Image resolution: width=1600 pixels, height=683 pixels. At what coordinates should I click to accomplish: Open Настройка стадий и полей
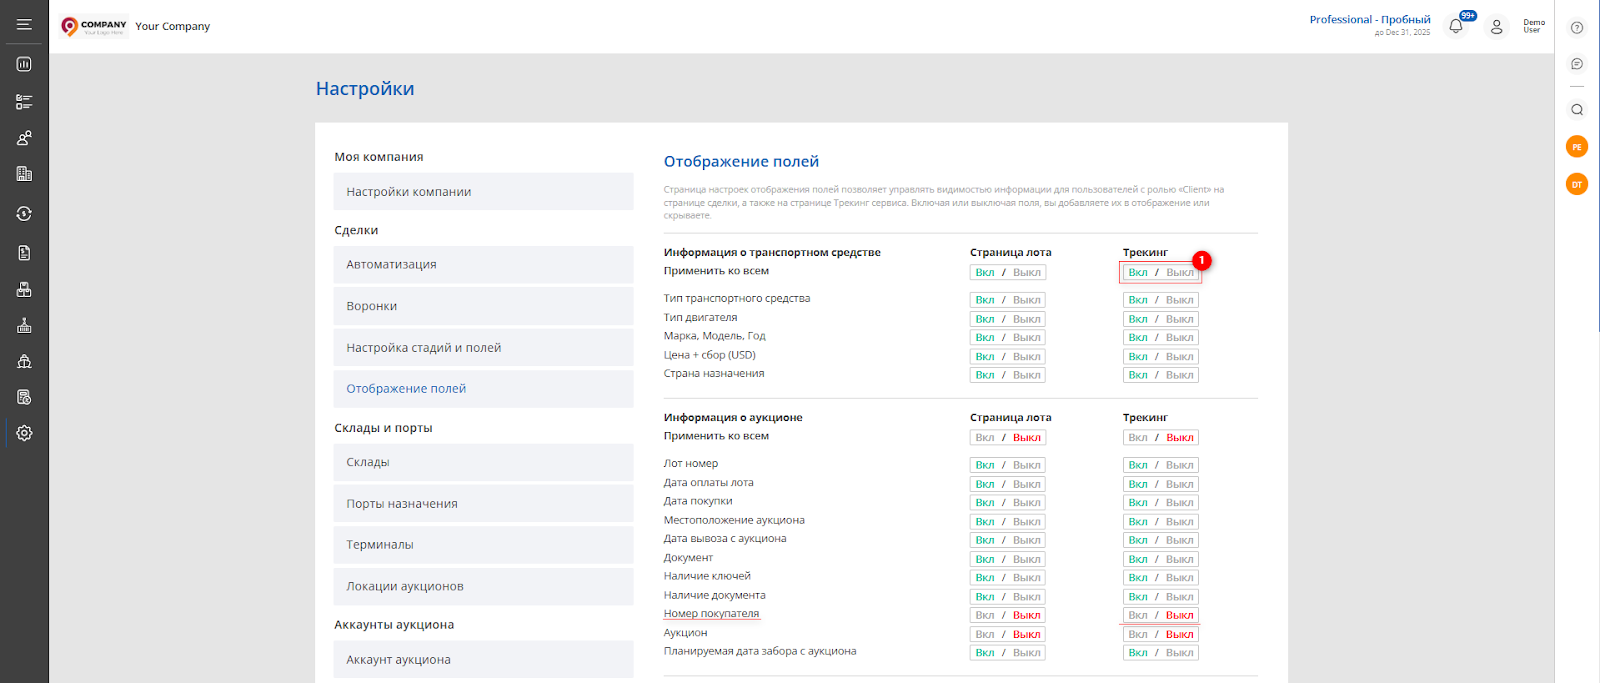pos(483,348)
